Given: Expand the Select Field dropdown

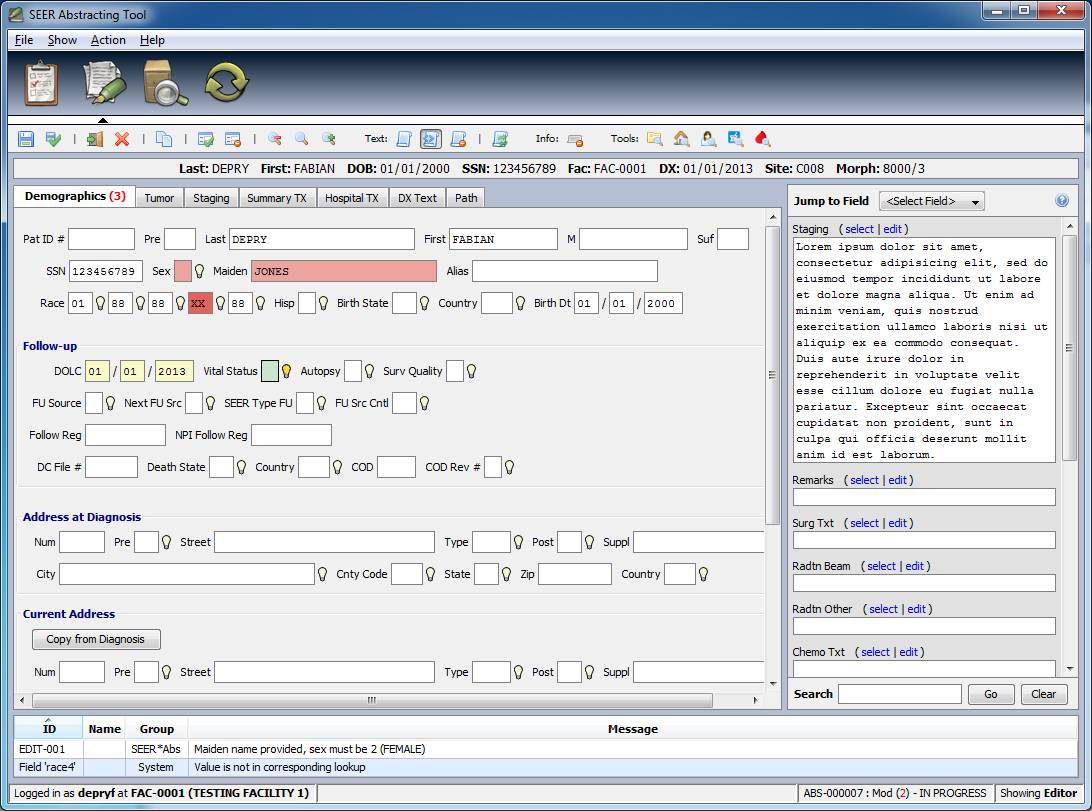Looking at the screenshot, I should [931, 201].
